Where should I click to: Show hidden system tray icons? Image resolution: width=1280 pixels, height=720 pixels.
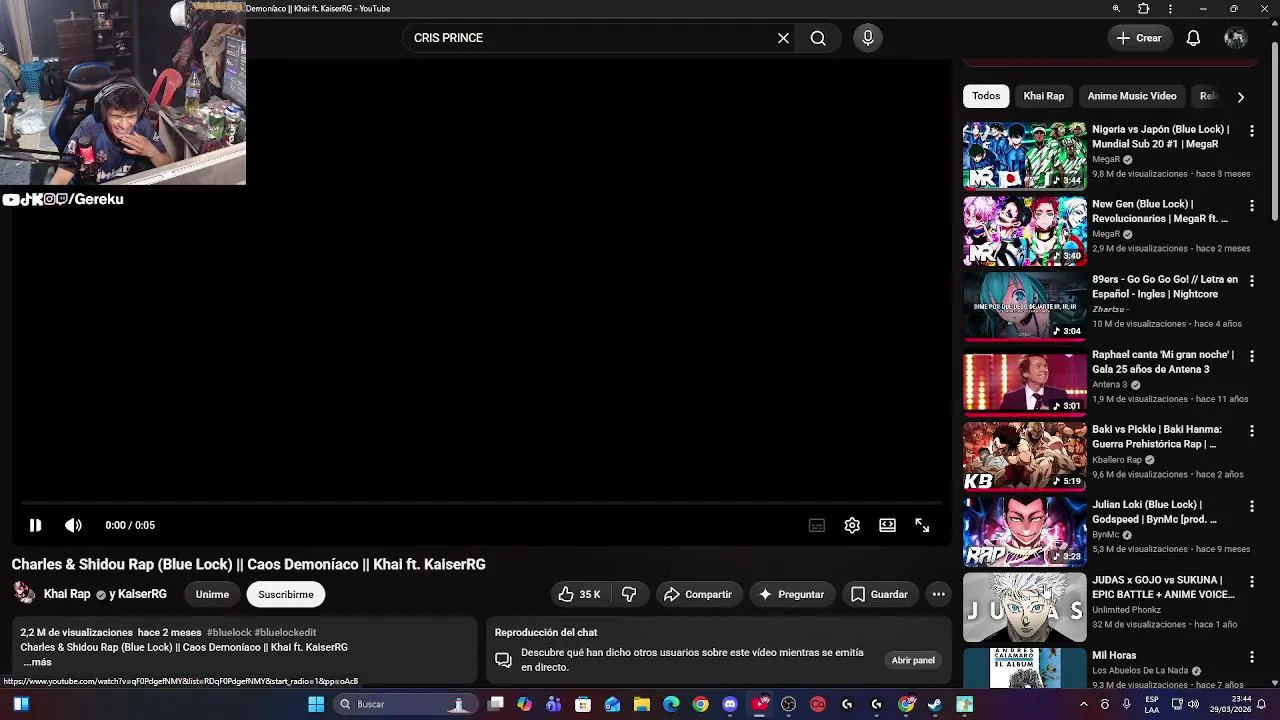coord(1083,704)
